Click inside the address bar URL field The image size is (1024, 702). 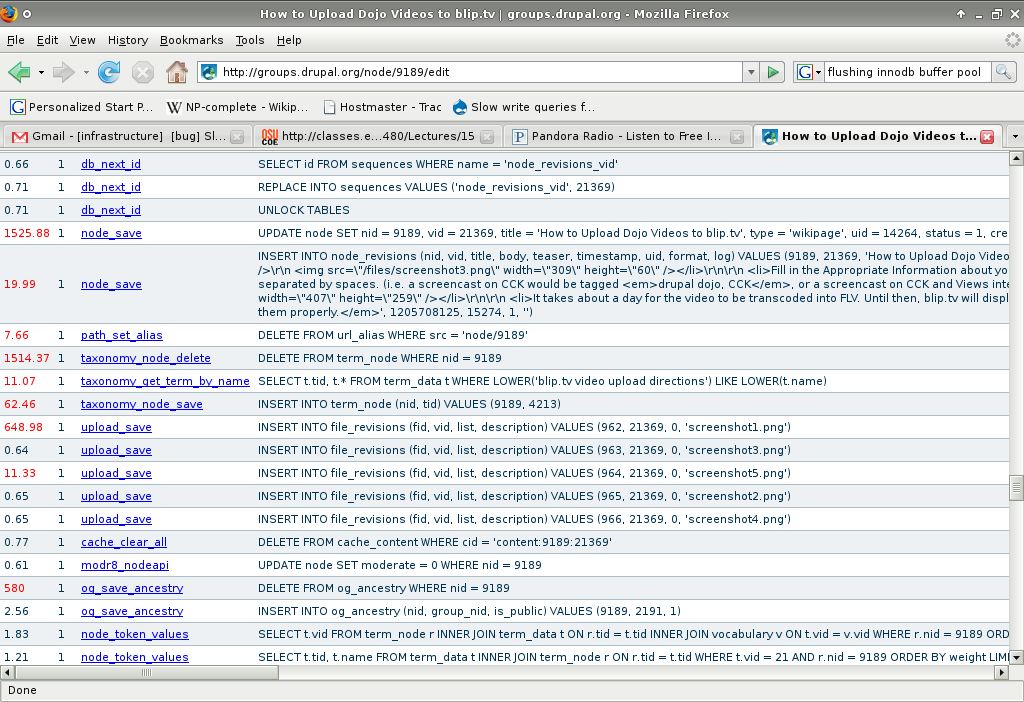pyautogui.click(x=480, y=72)
